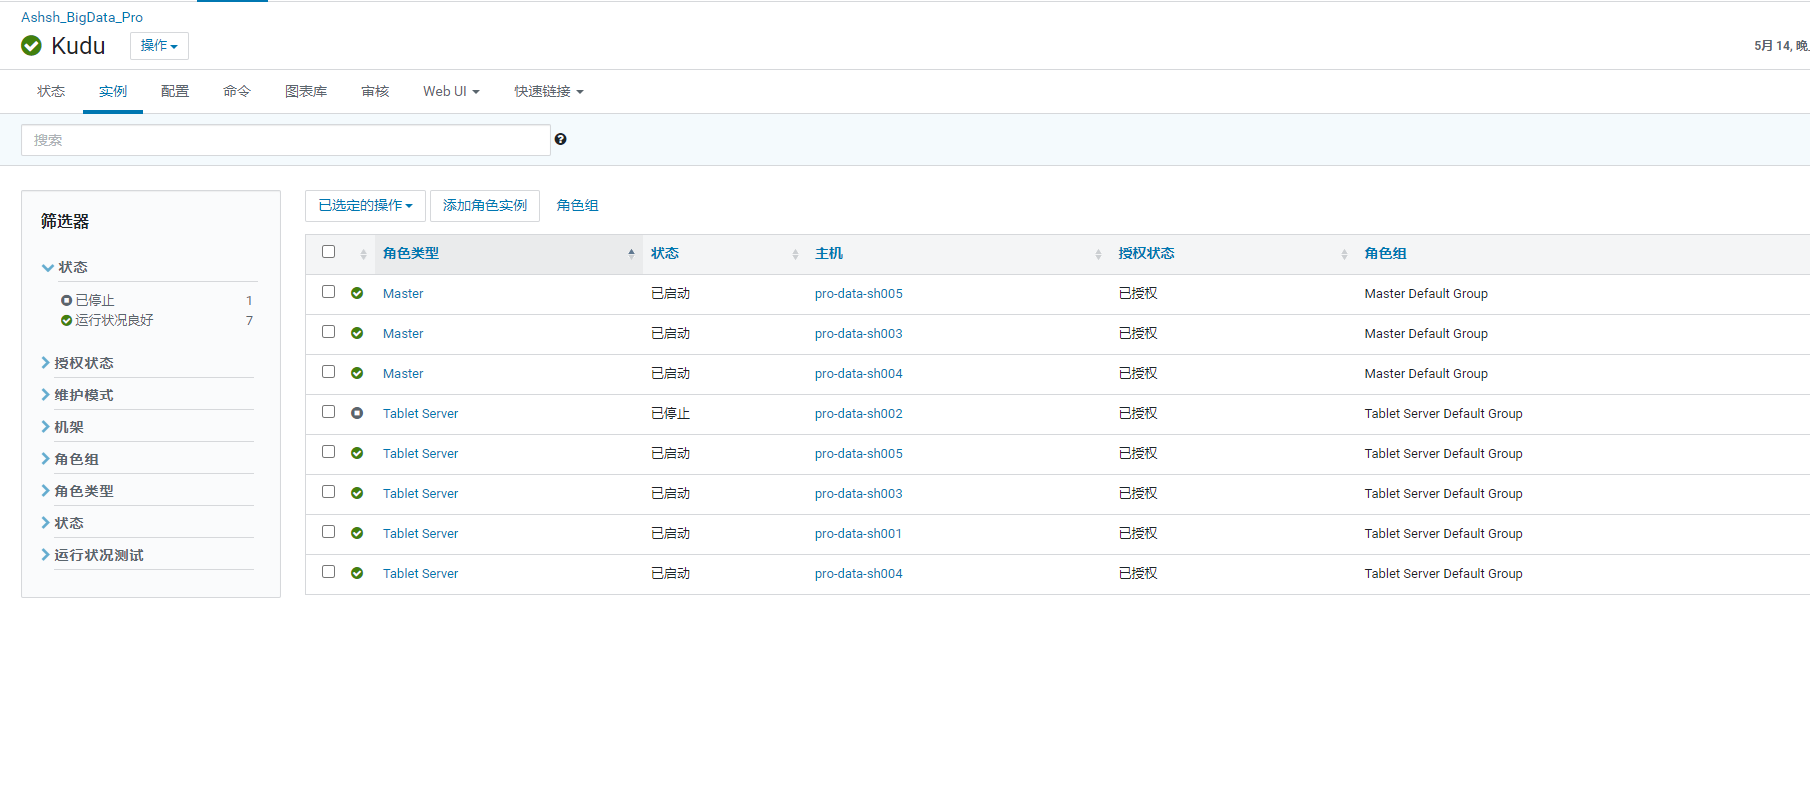The width and height of the screenshot is (1810, 796).
Task: Check the box for Tablet Server pro-data-sh003
Action: pos(328,492)
